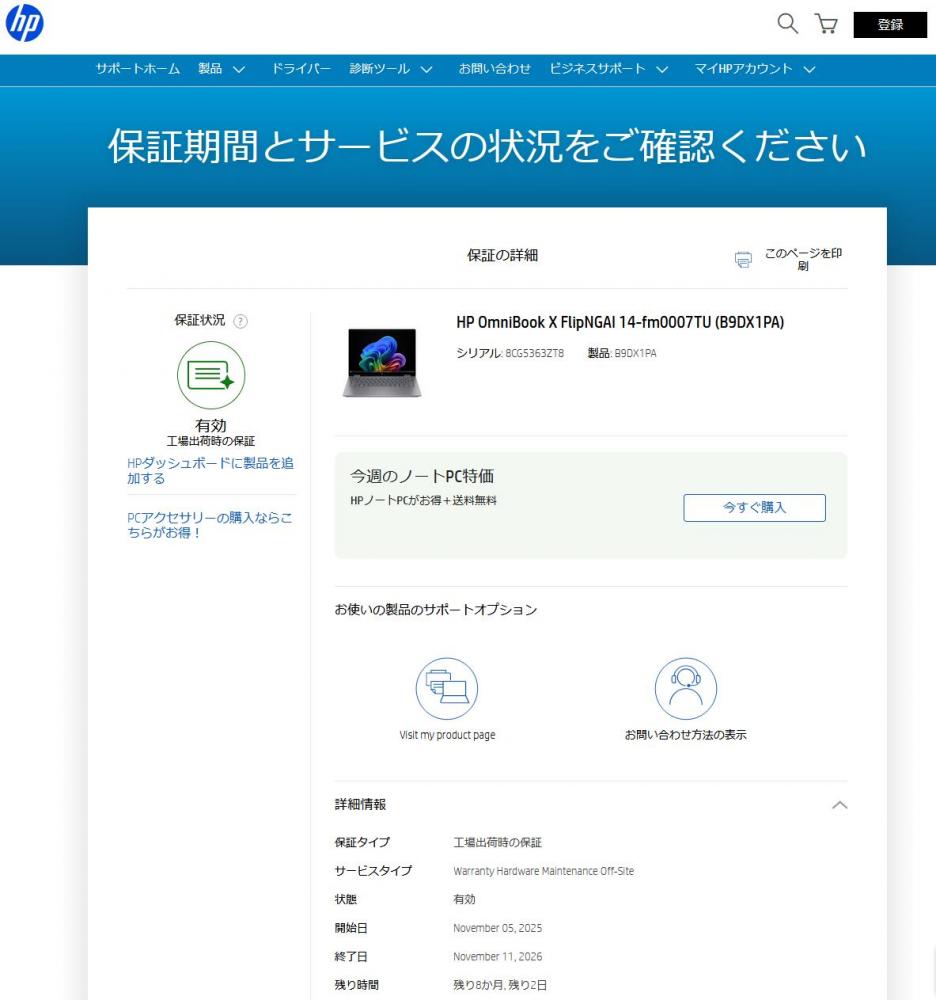Viewport: 936px width, 1000px height.
Task: Click the product number B9DX1PA value
Action: pyautogui.click(x=635, y=353)
